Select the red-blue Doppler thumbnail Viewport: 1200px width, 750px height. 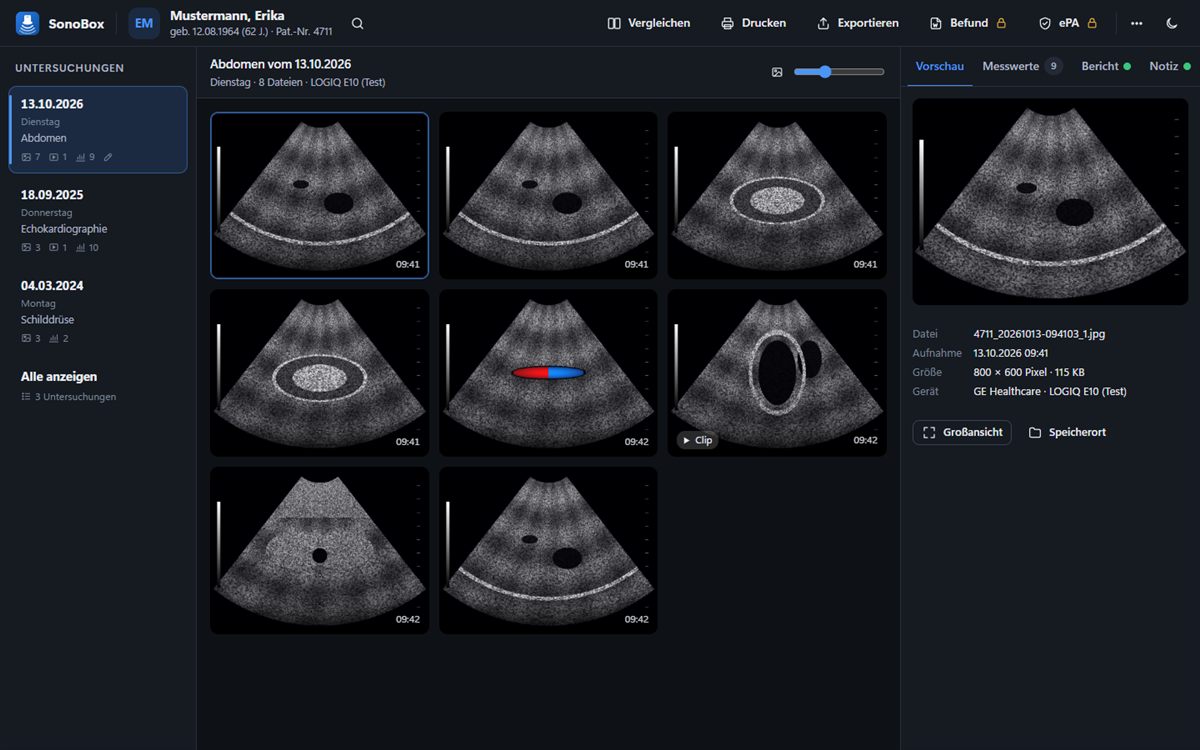(x=548, y=373)
